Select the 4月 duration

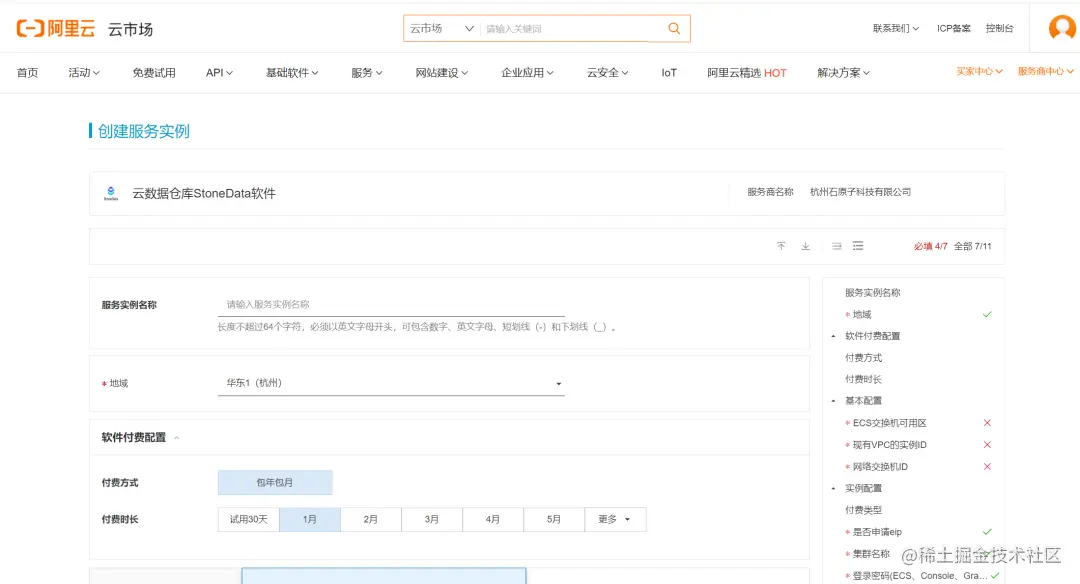pyautogui.click(x=492, y=519)
